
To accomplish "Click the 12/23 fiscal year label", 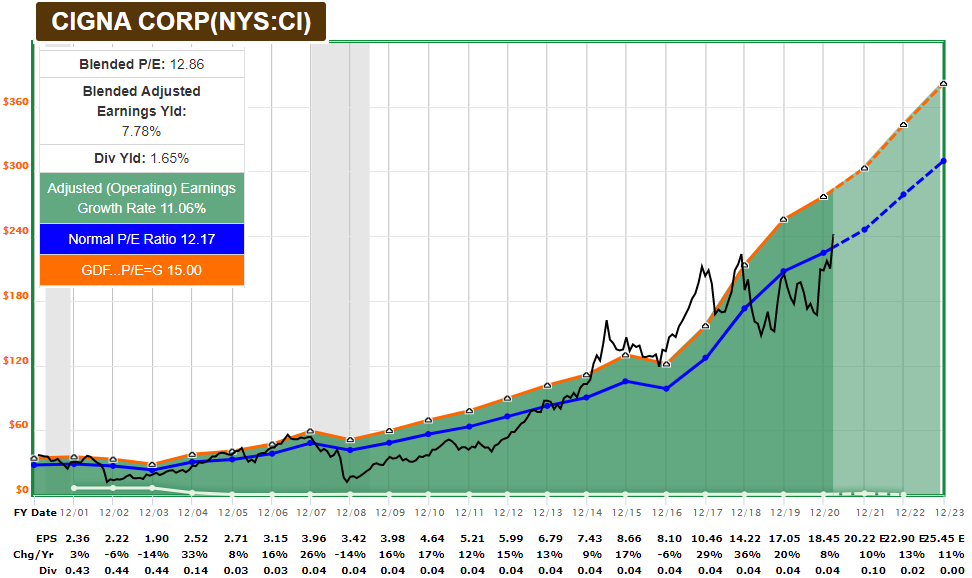I will (950, 512).
